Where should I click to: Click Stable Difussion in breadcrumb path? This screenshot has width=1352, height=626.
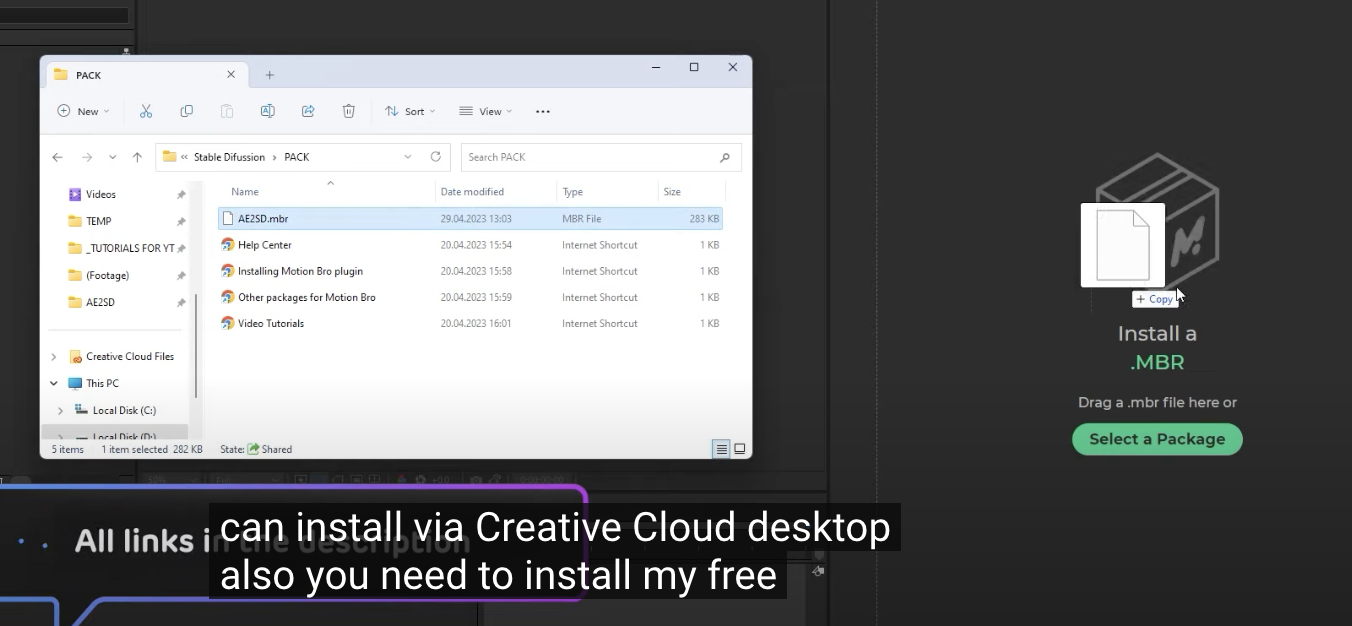[x=229, y=157]
